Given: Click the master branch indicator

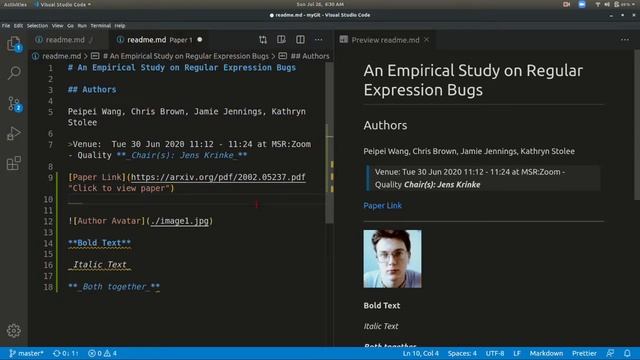Looking at the screenshot, I should tap(26, 353).
